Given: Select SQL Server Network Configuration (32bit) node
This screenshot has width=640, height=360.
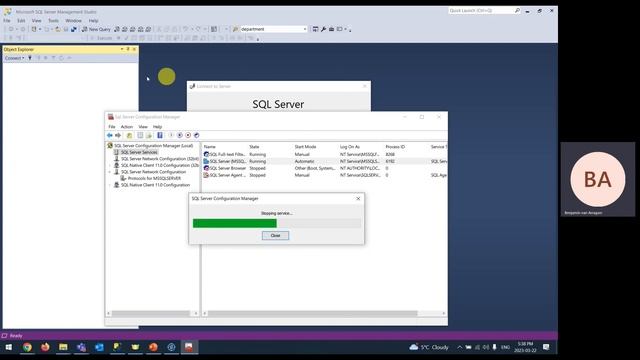Looking at the screenshot, I should (x=160, y=159).
